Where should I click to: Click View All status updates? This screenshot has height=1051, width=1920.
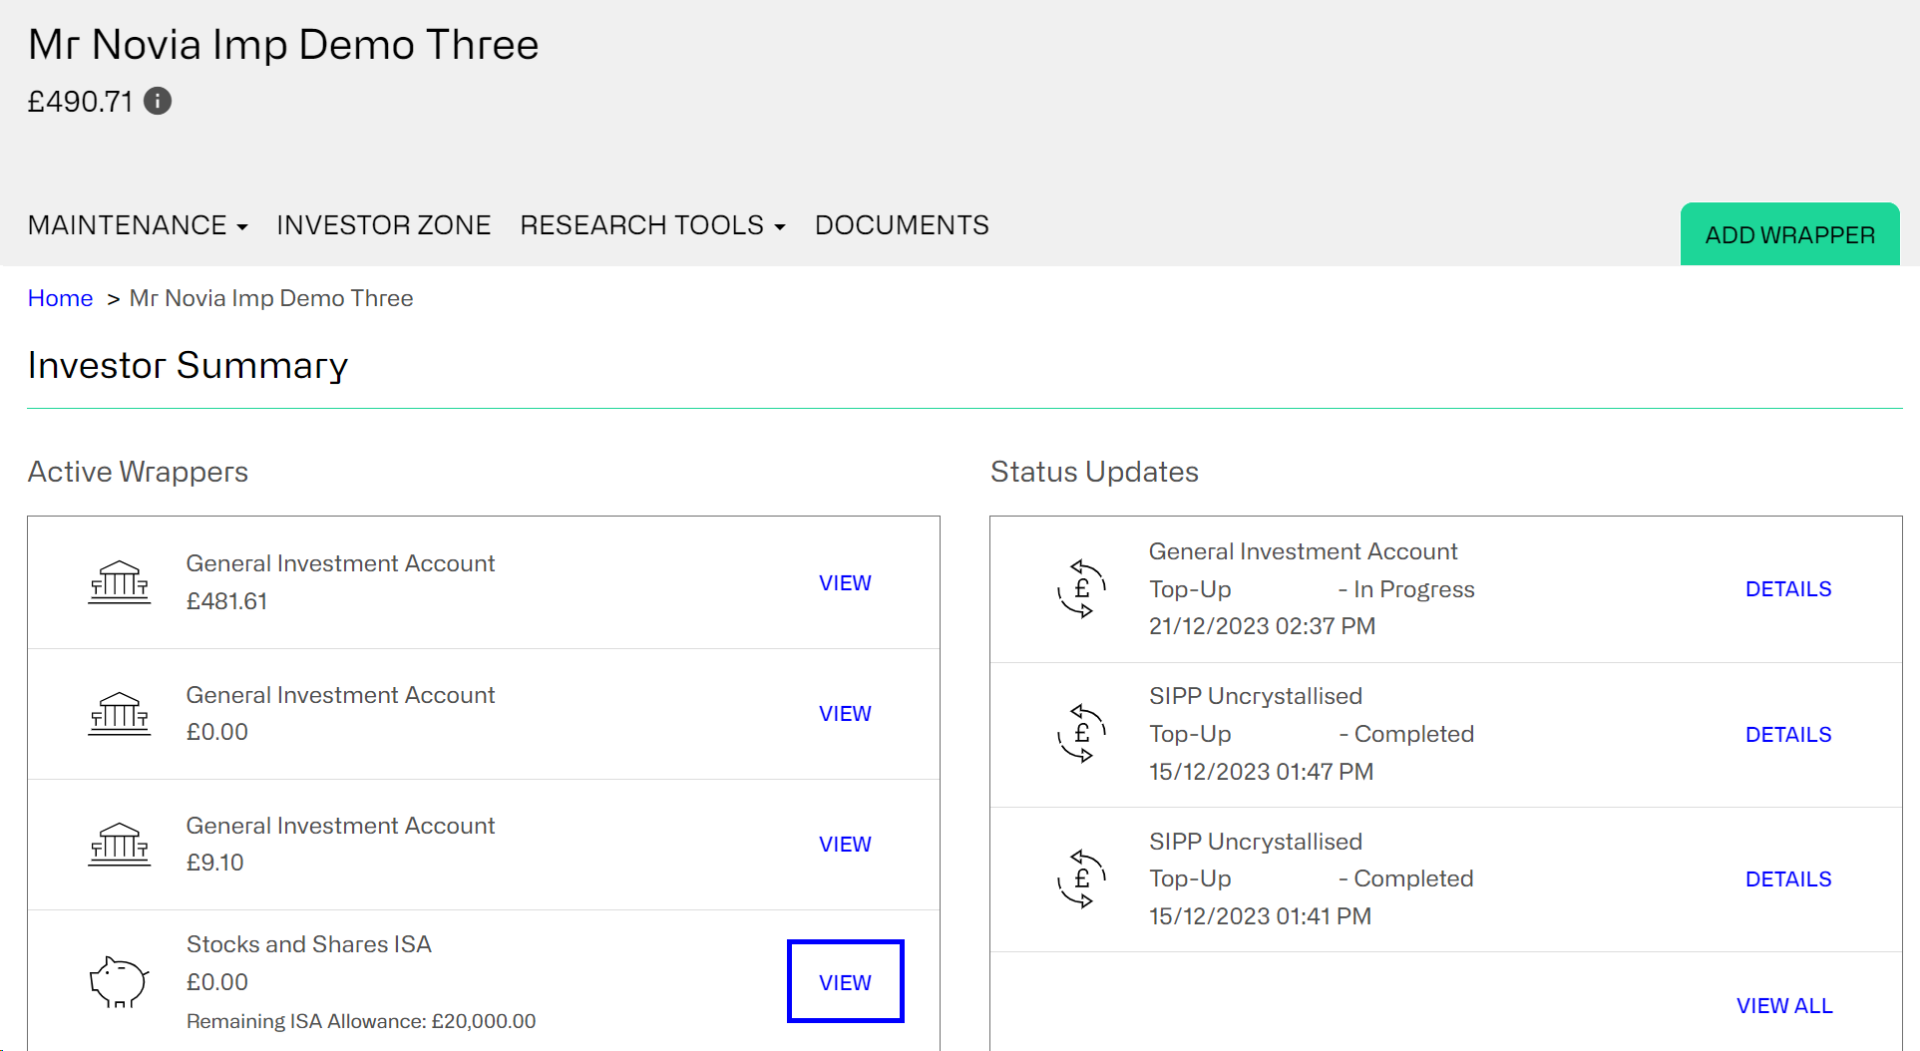point(1784,1006)
